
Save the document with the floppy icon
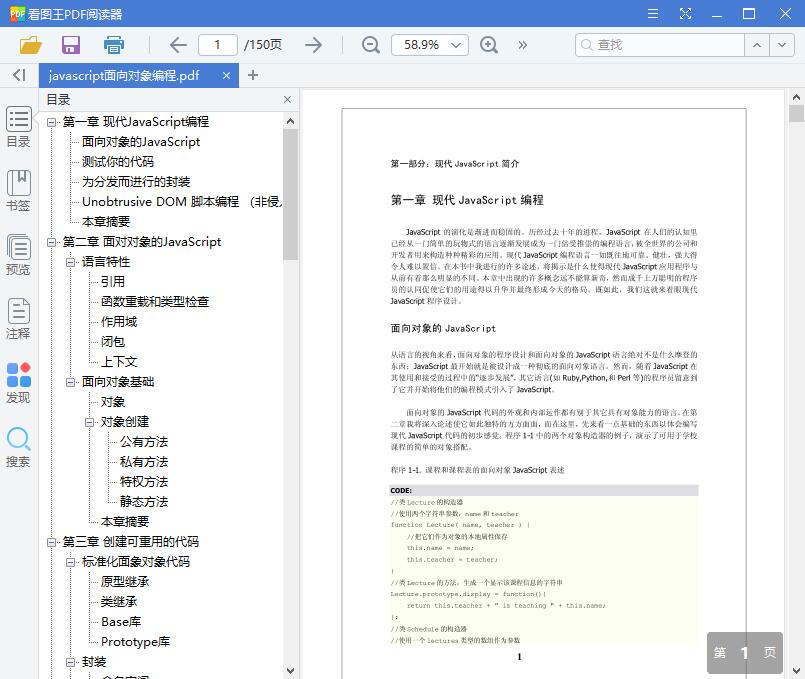71,45
